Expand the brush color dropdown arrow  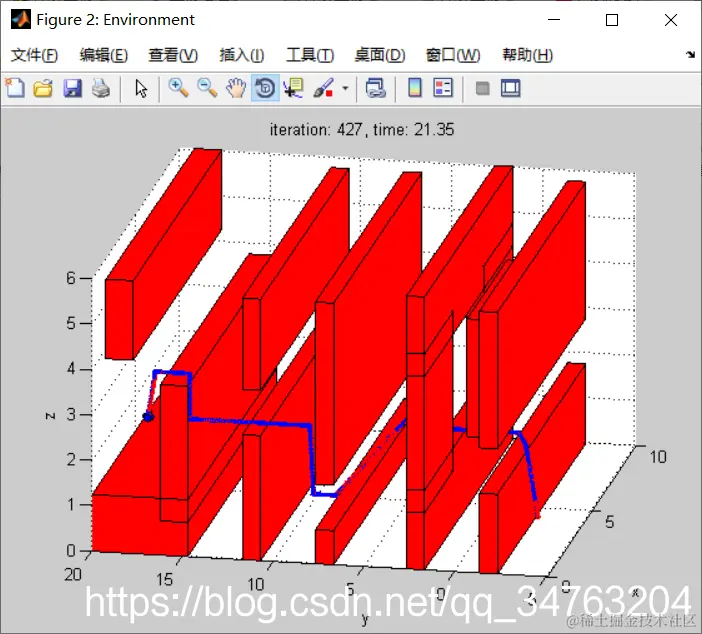pos(345,88)
